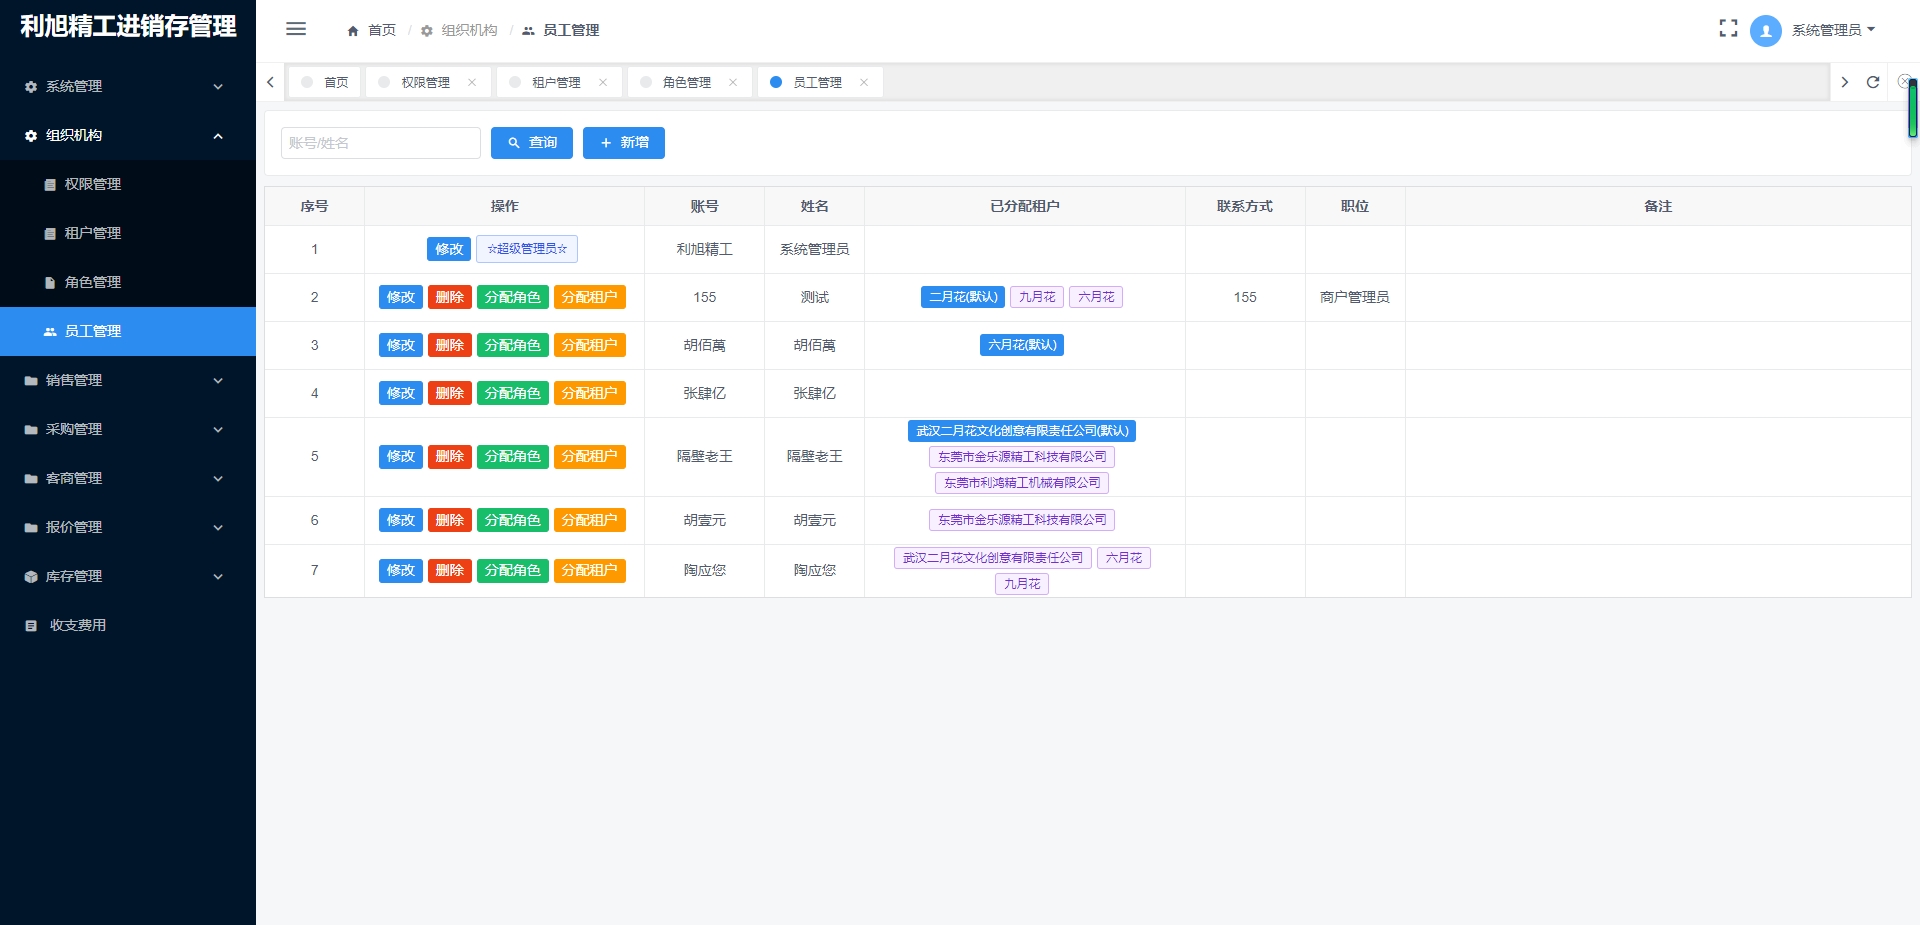Close the 权限管理 tab
The width and height of the screenshot is (1920, 925).
point(472,82)
